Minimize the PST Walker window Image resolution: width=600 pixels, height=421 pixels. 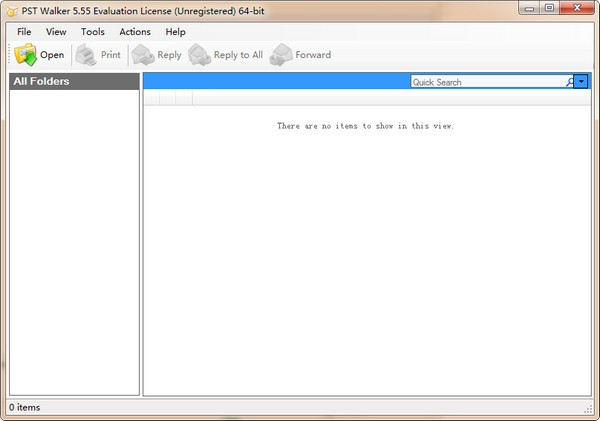525,9
